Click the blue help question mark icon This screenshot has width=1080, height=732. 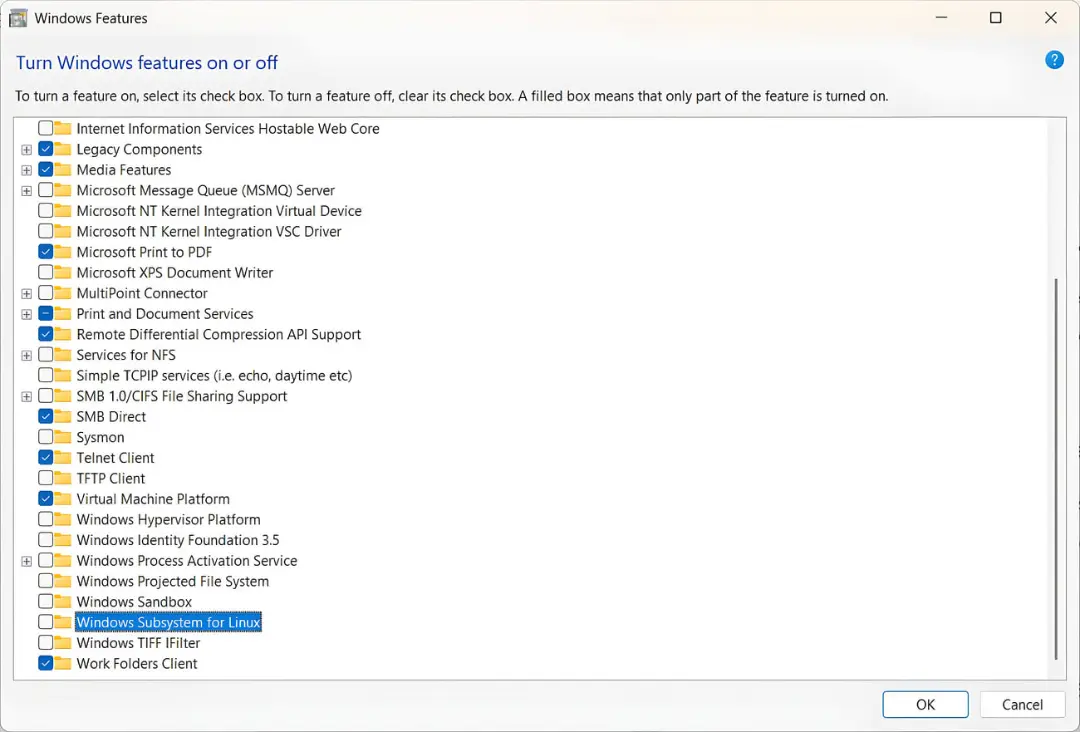(x=1054, y=61)
